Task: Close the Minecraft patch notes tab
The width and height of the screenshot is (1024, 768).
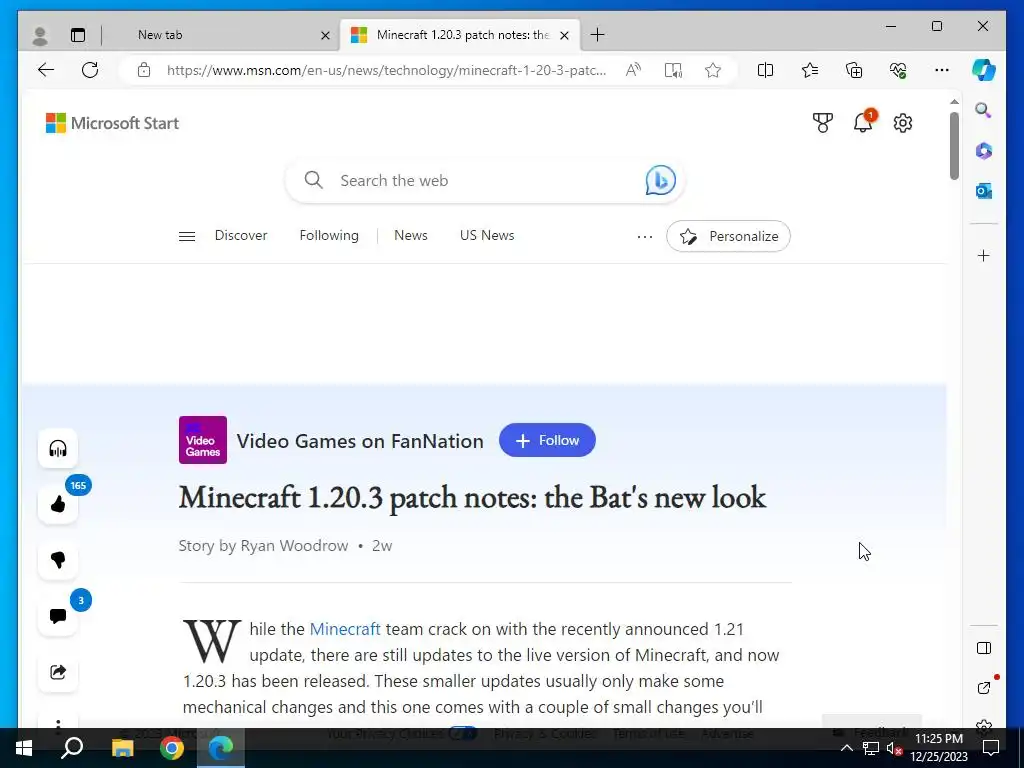Action: (564, 35)
